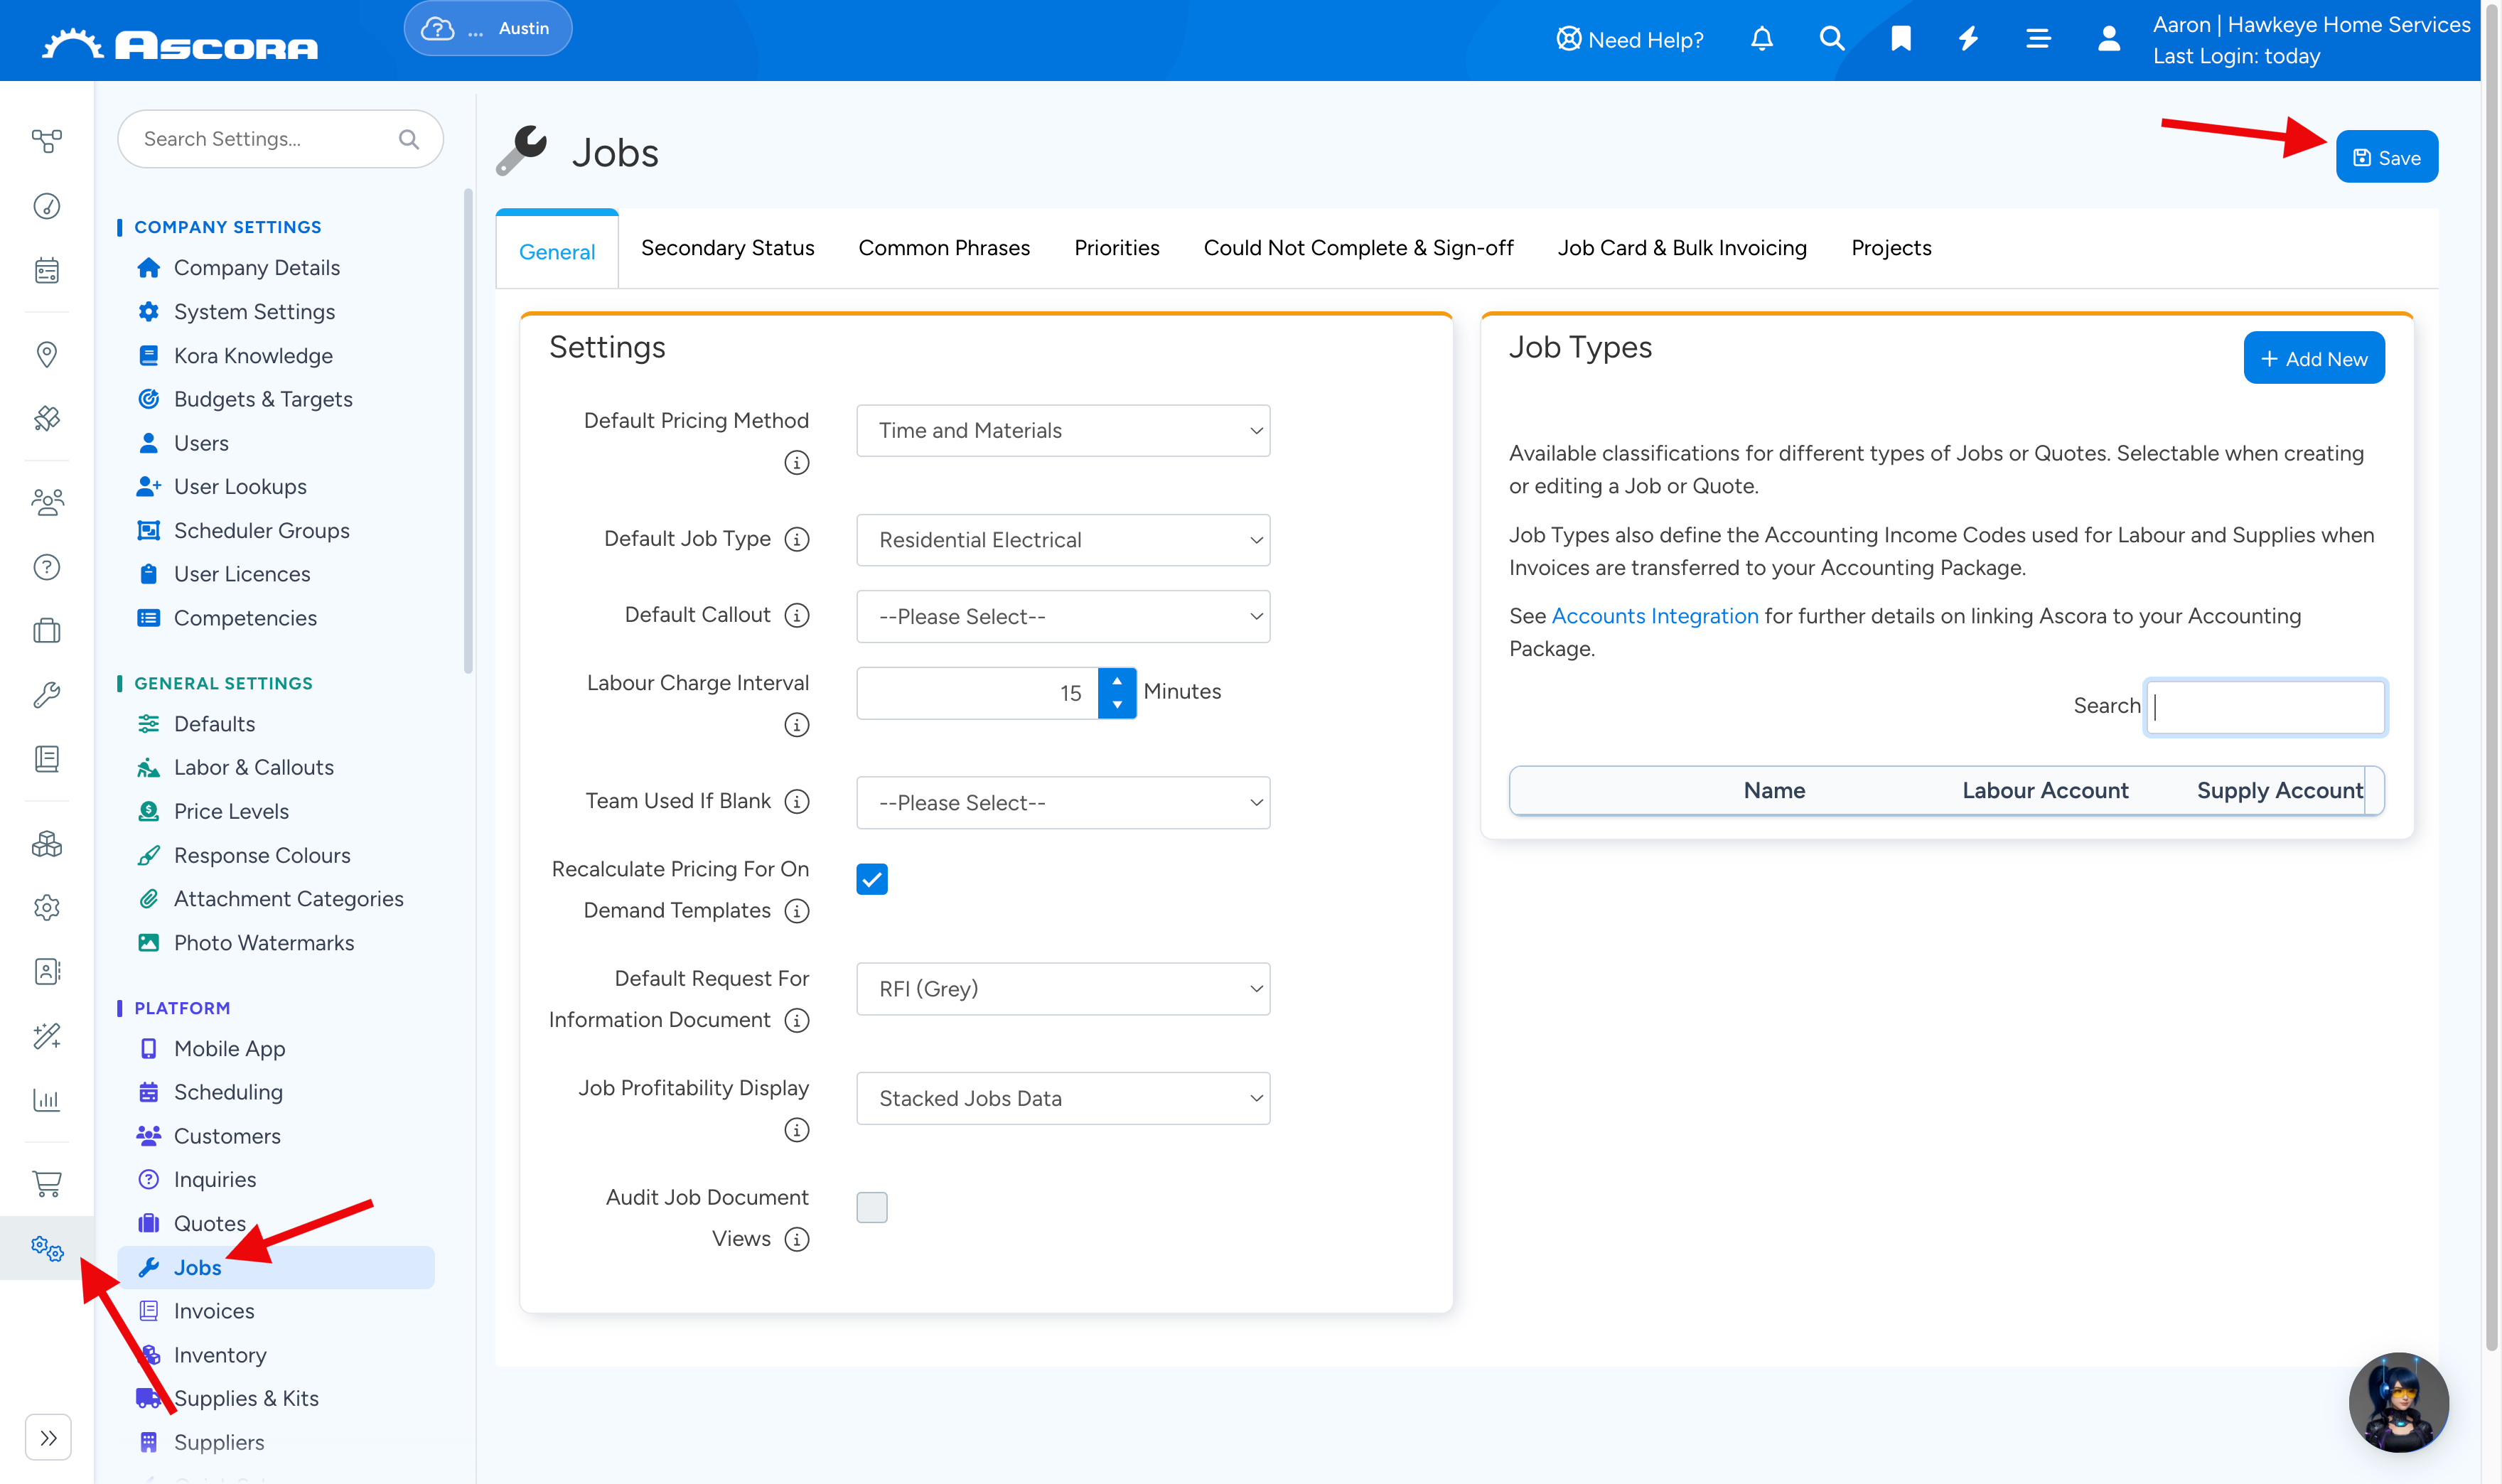This screenshot has height=1484, width=2502.
Task: Open the shopping cart icon in left rail
Action: [47, 1183]
